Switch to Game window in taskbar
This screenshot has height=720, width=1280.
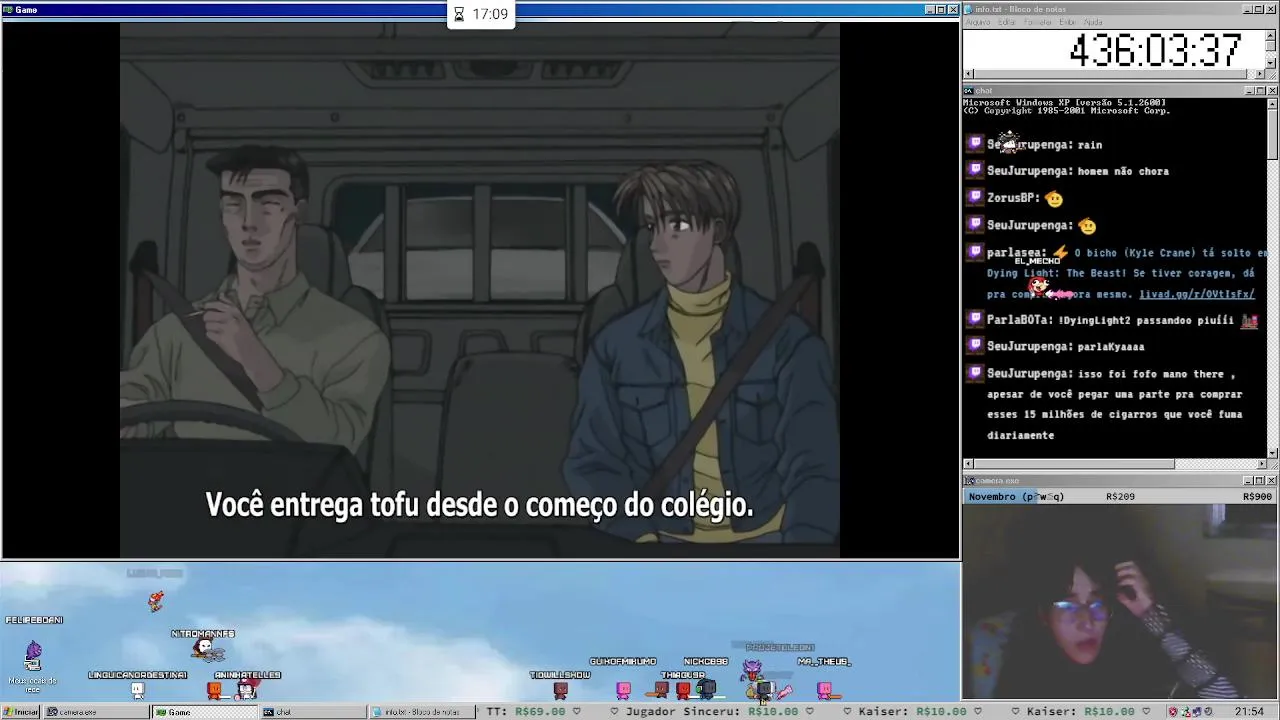[204, 712]
